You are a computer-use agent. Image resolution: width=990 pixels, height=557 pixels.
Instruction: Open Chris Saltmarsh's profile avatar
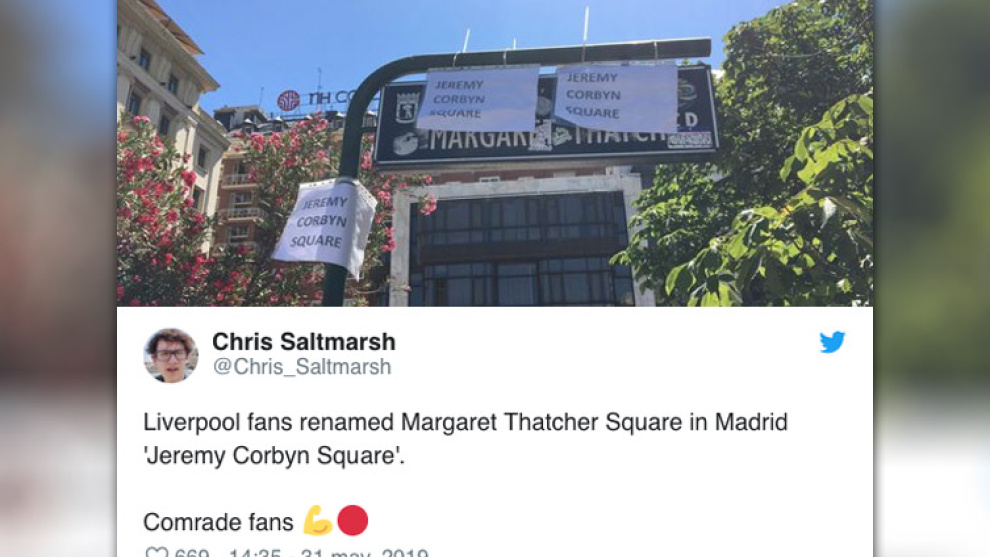[170, 356]
